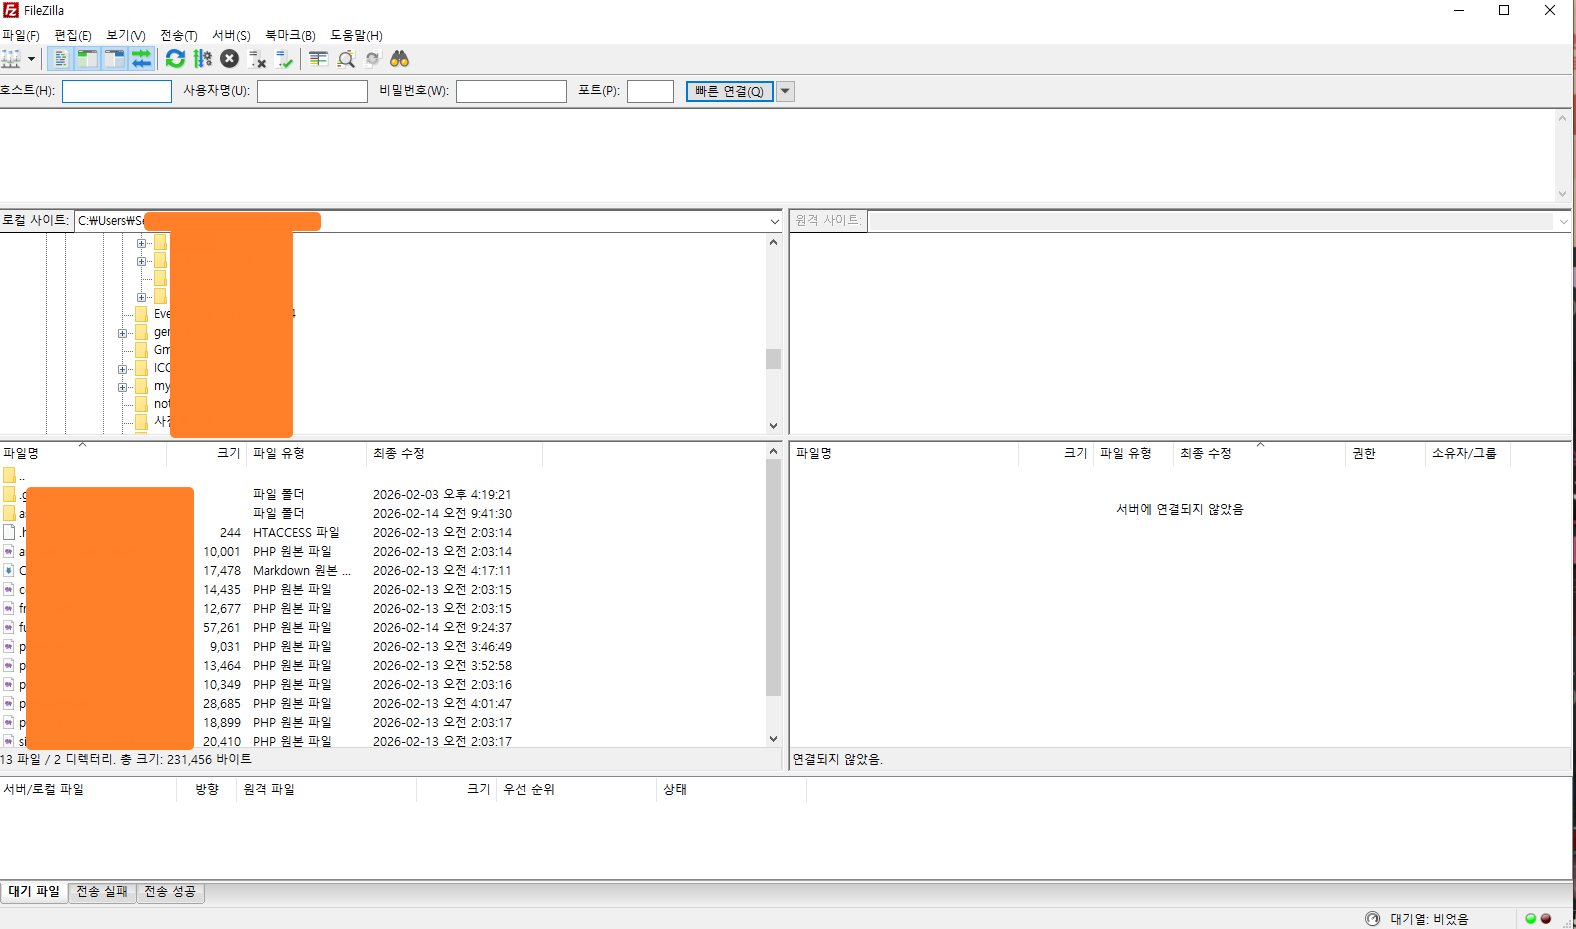Open the 편집(E) menu
Screen dimensions: 1576x929
tap(73, 35)
